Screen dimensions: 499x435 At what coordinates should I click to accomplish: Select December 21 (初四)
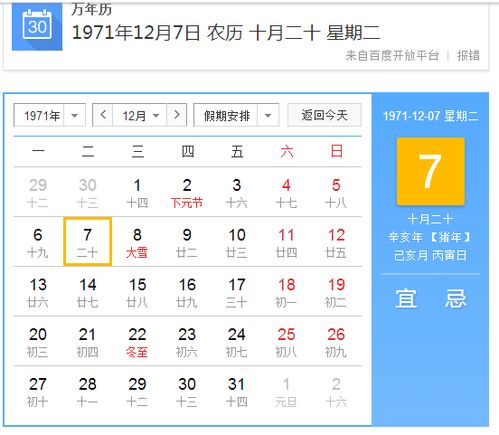coord(88,342)
